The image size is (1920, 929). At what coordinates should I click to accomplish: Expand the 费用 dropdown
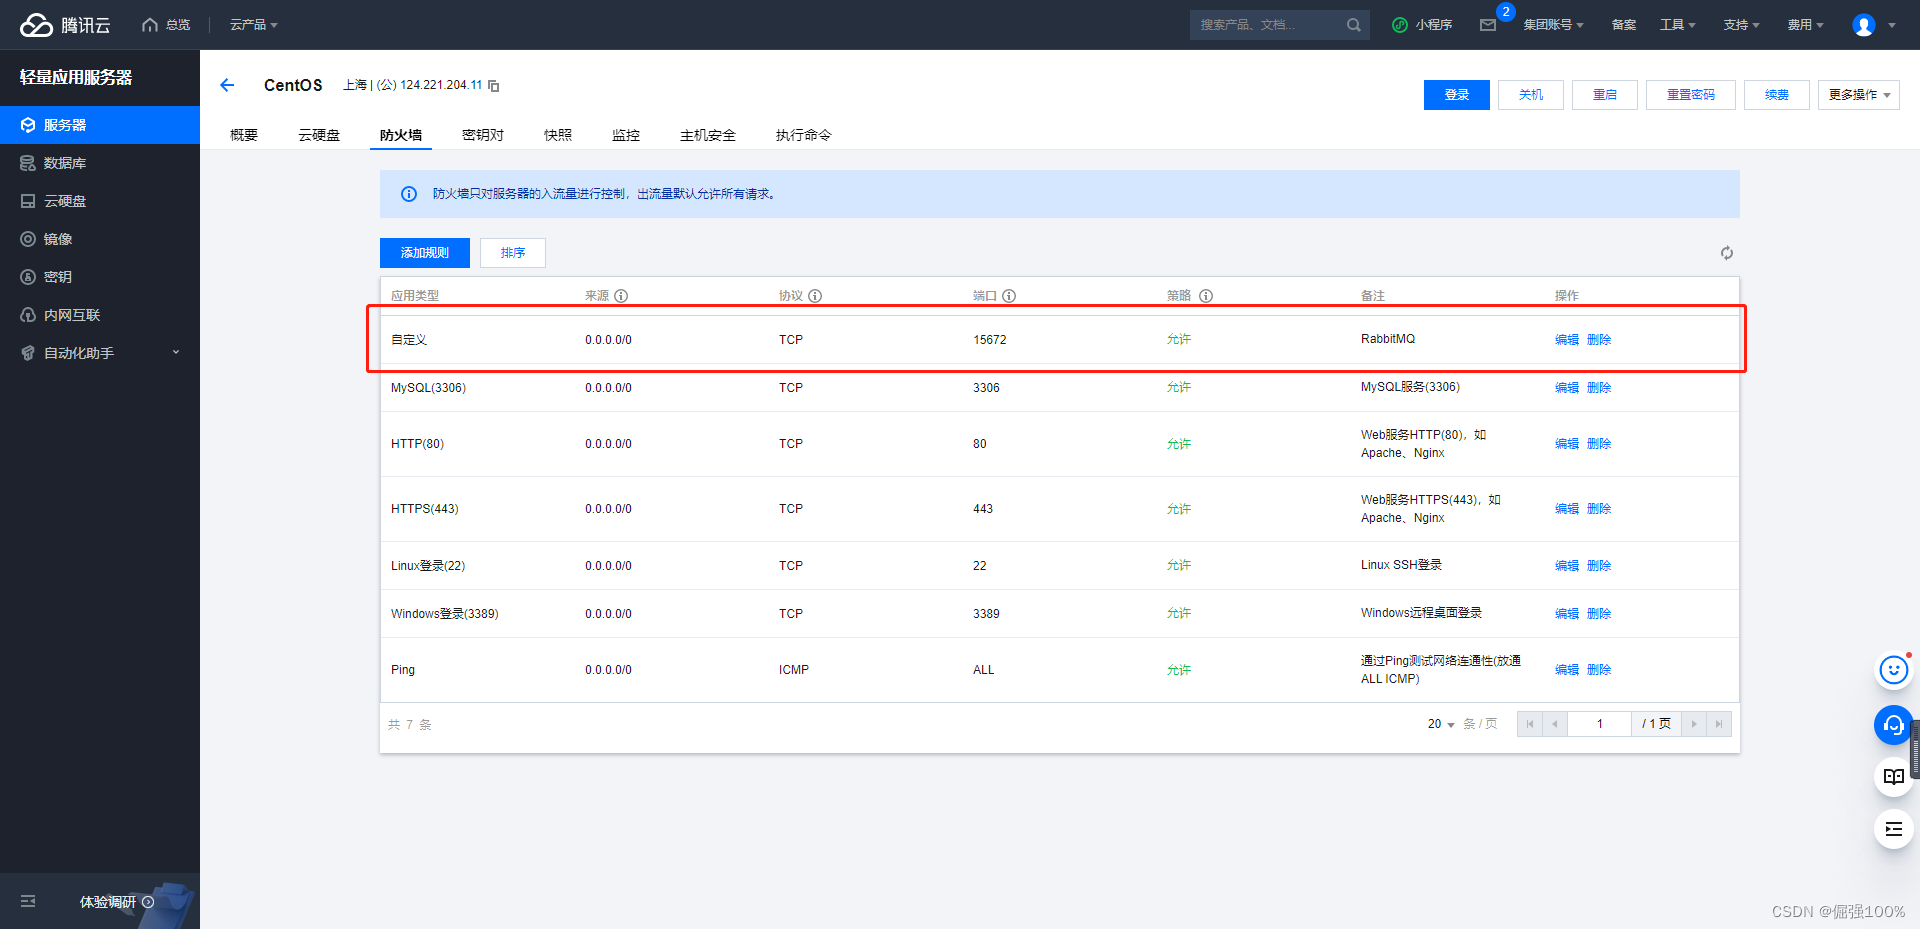click(x=1805, y=25)
